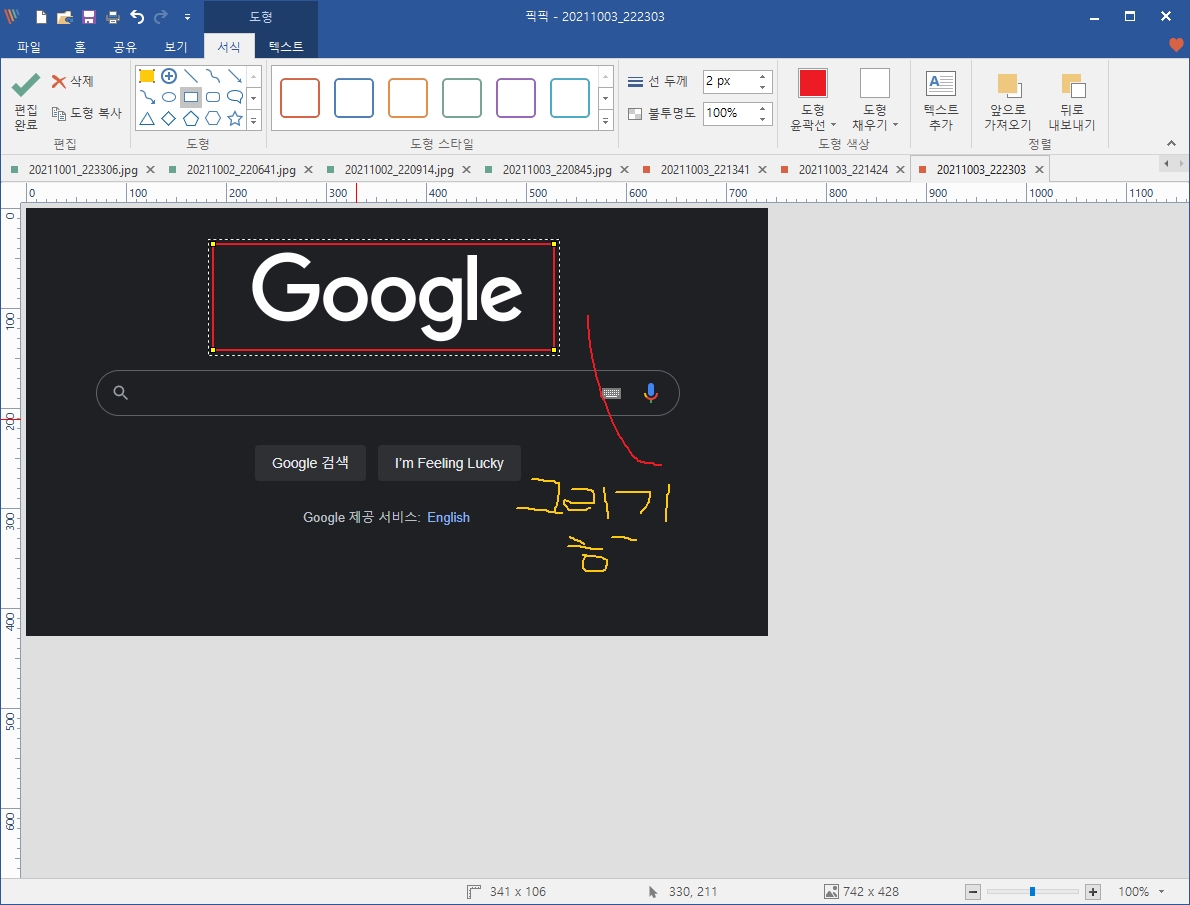Click the 삭제 delete button
This screenshot has height=905, width=1190.
point(72,82)
